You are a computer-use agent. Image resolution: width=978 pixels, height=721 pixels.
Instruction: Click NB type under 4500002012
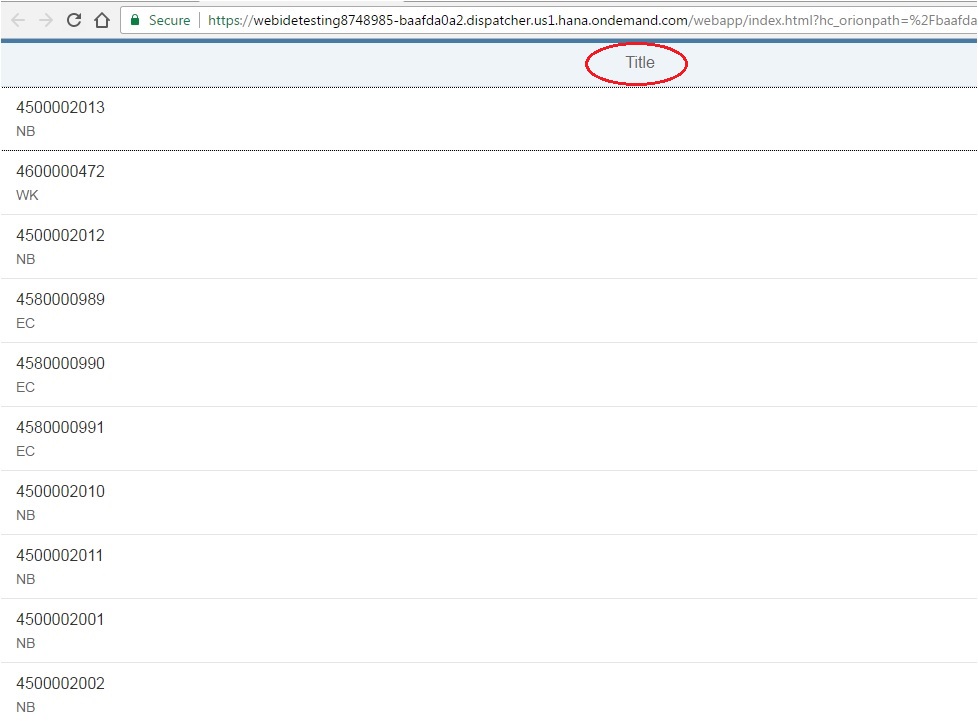[x=26, y=259]
